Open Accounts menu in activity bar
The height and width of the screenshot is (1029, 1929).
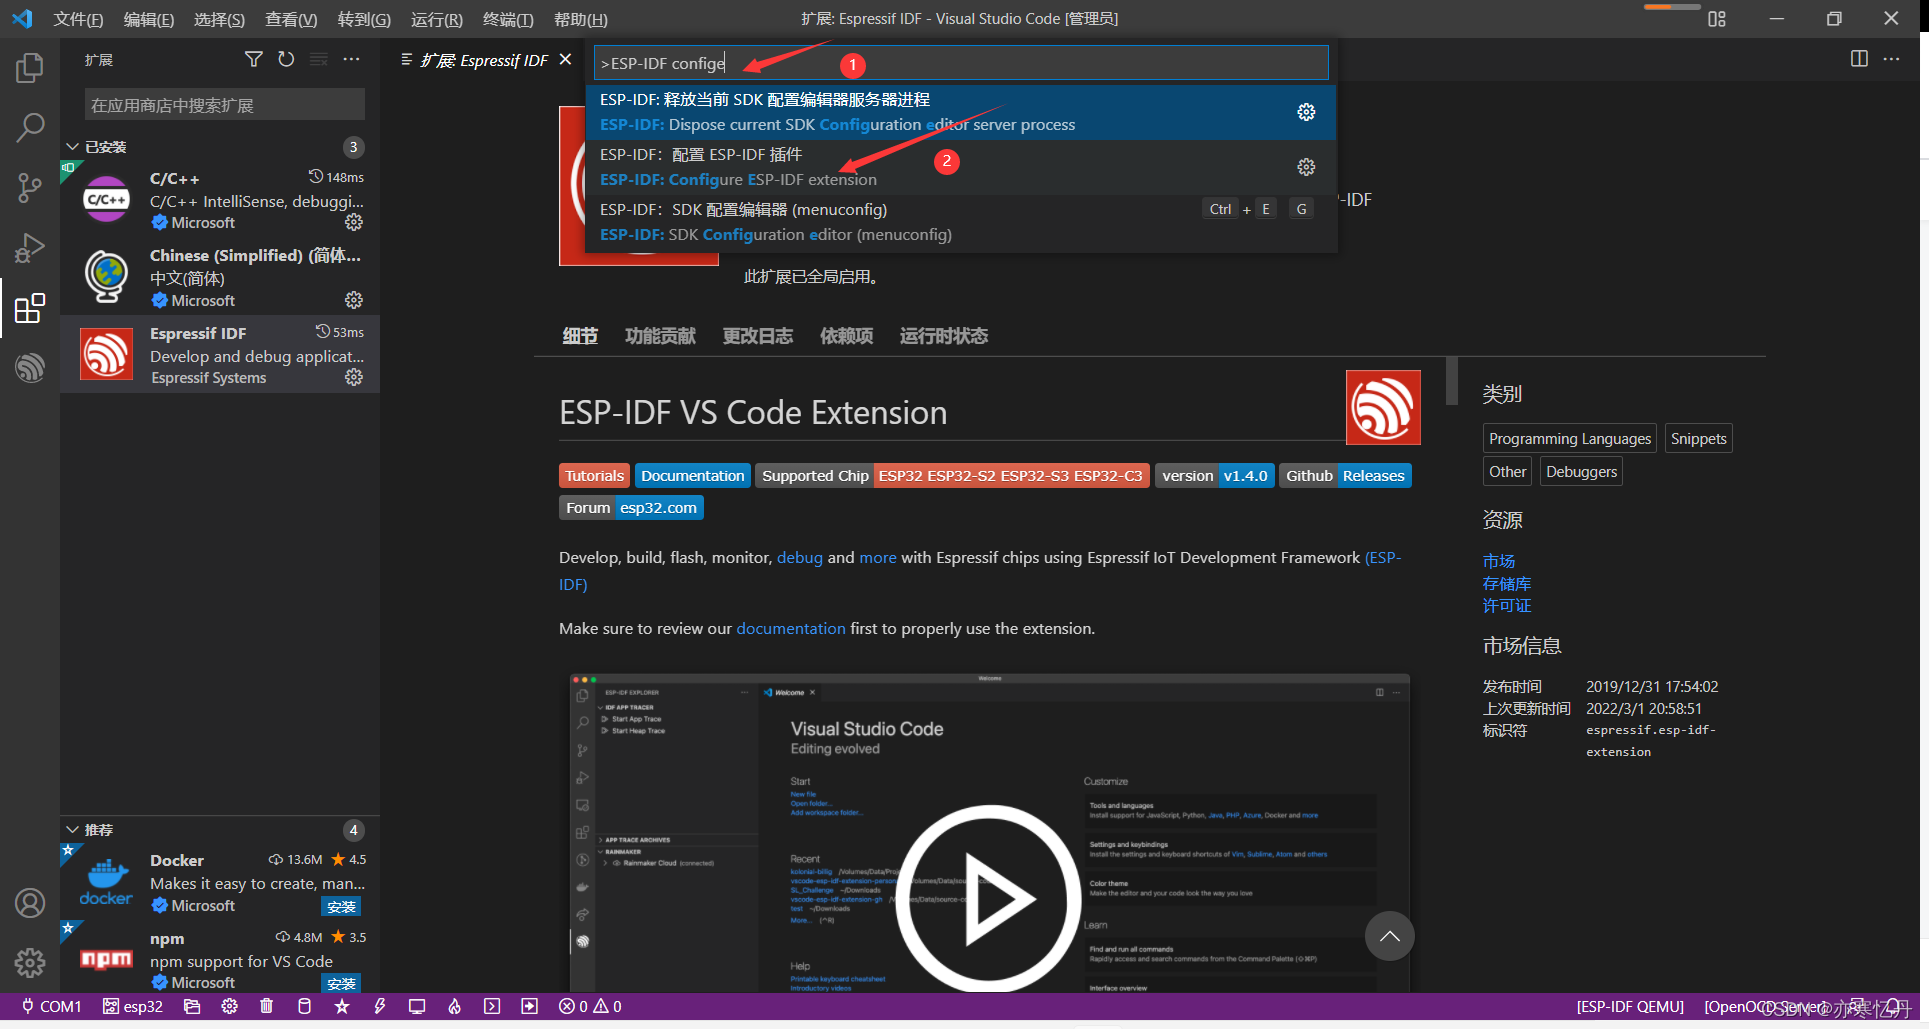[x=30, y=903]
